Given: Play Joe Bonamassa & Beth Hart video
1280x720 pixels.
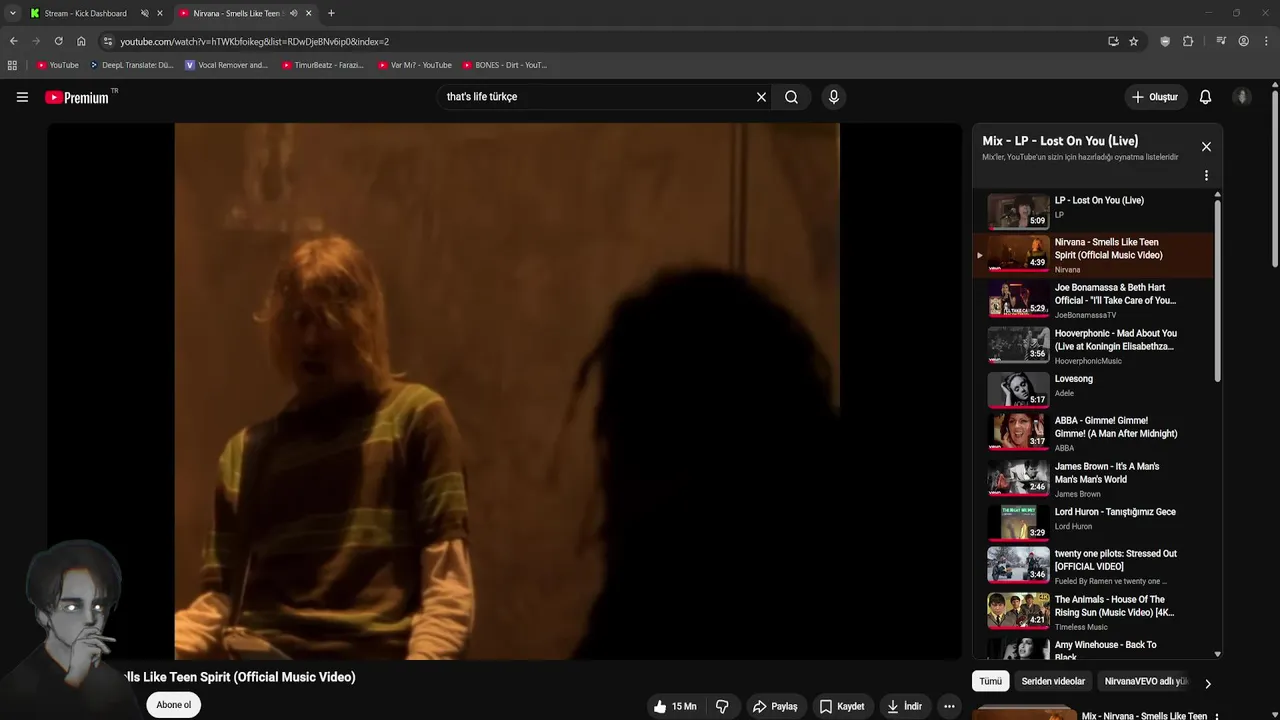Looking at the screenshot, I should tap(1095, 300).
